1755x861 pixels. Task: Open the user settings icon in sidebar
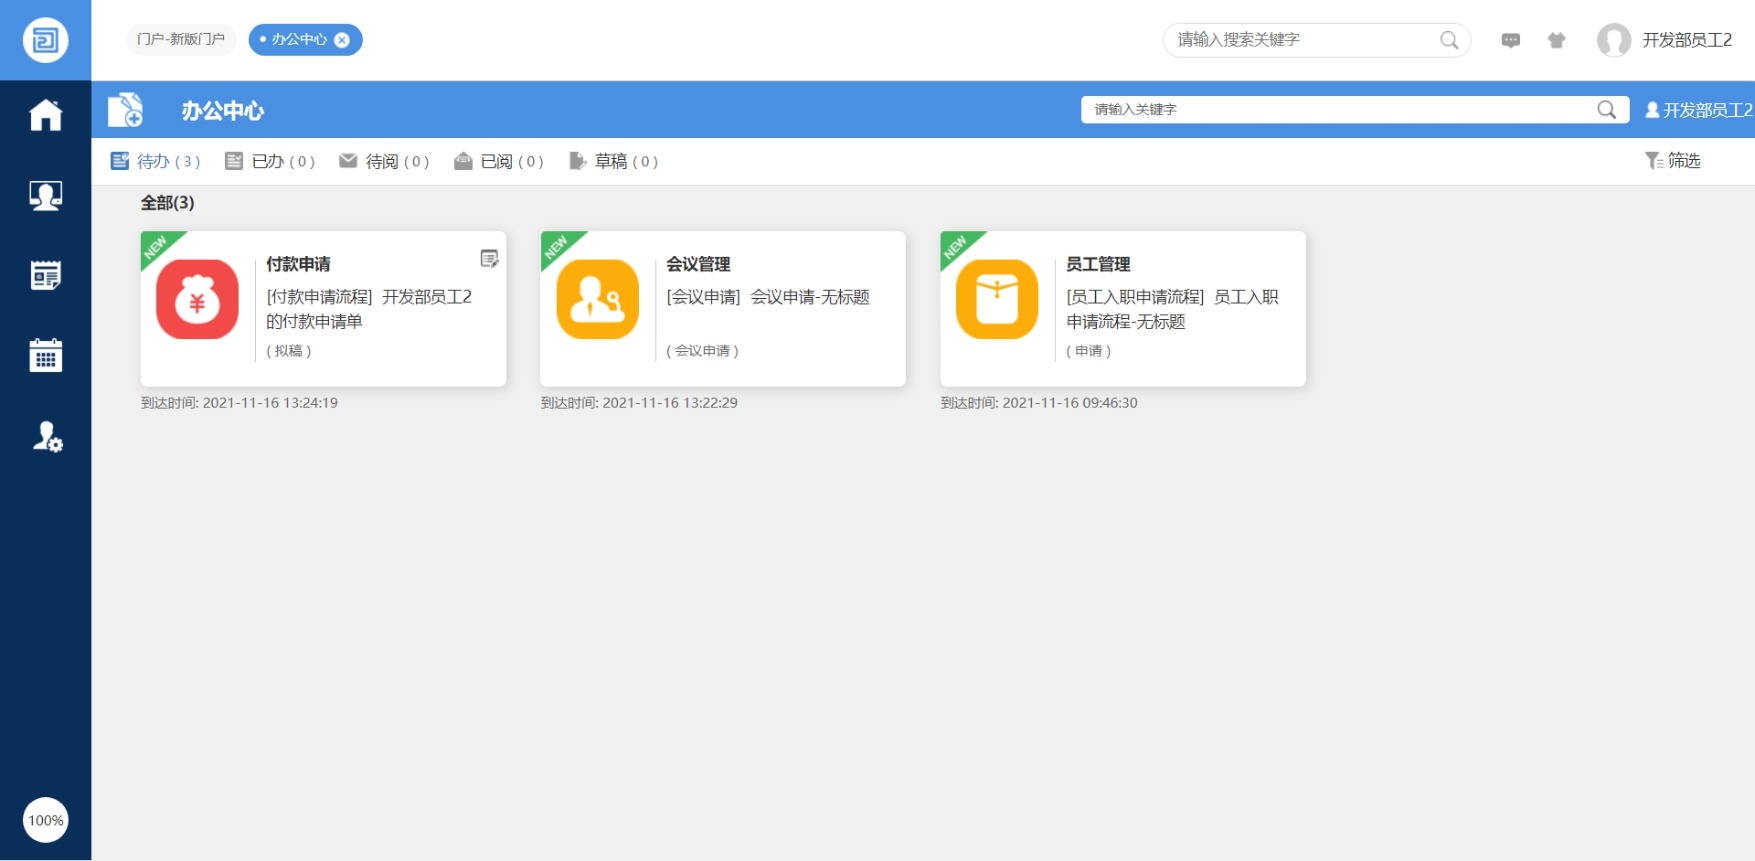click(47, 436)
